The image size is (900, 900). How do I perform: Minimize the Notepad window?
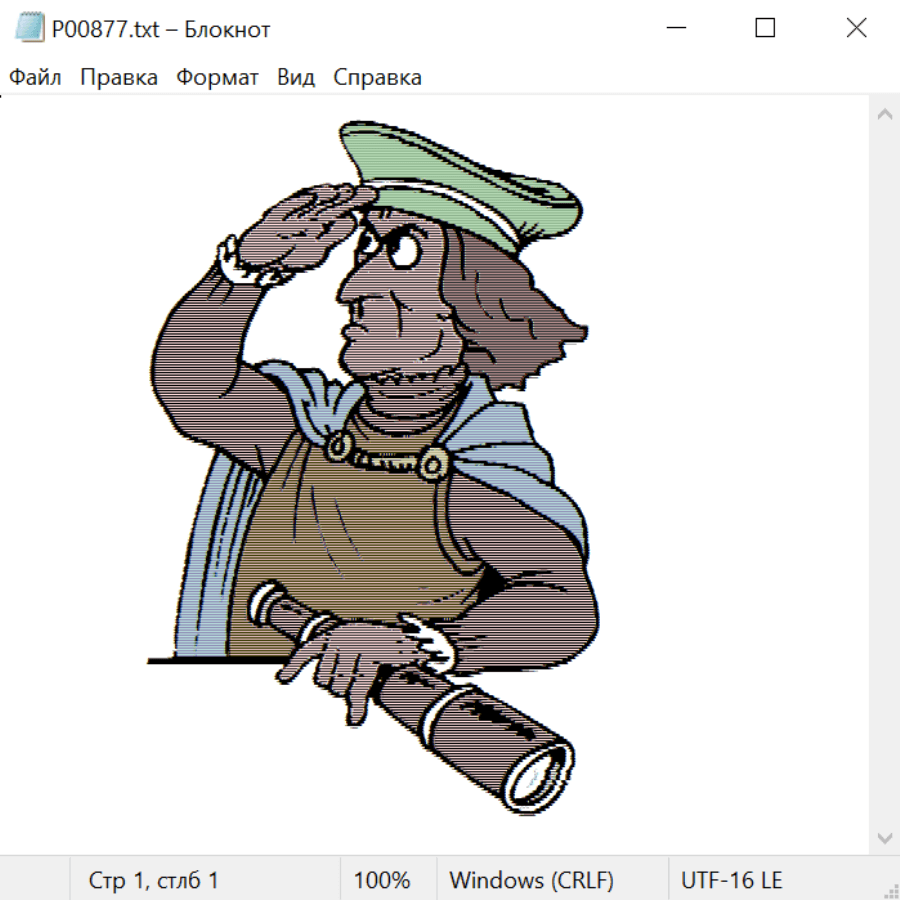675,29
